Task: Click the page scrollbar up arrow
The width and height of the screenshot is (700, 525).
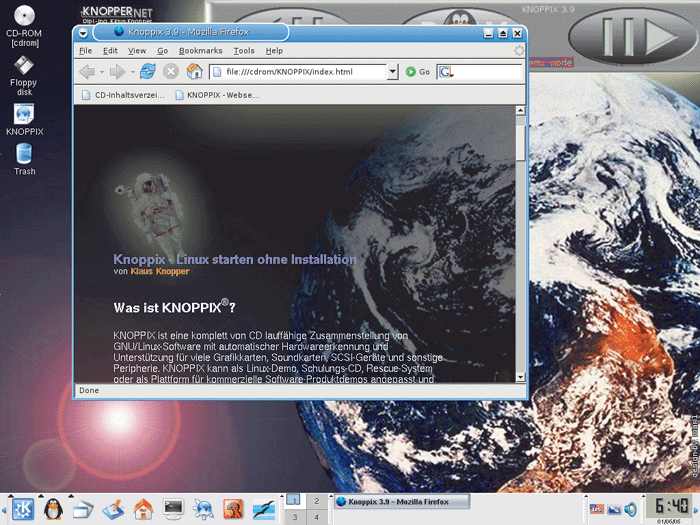Action: [x=520, y=110]
